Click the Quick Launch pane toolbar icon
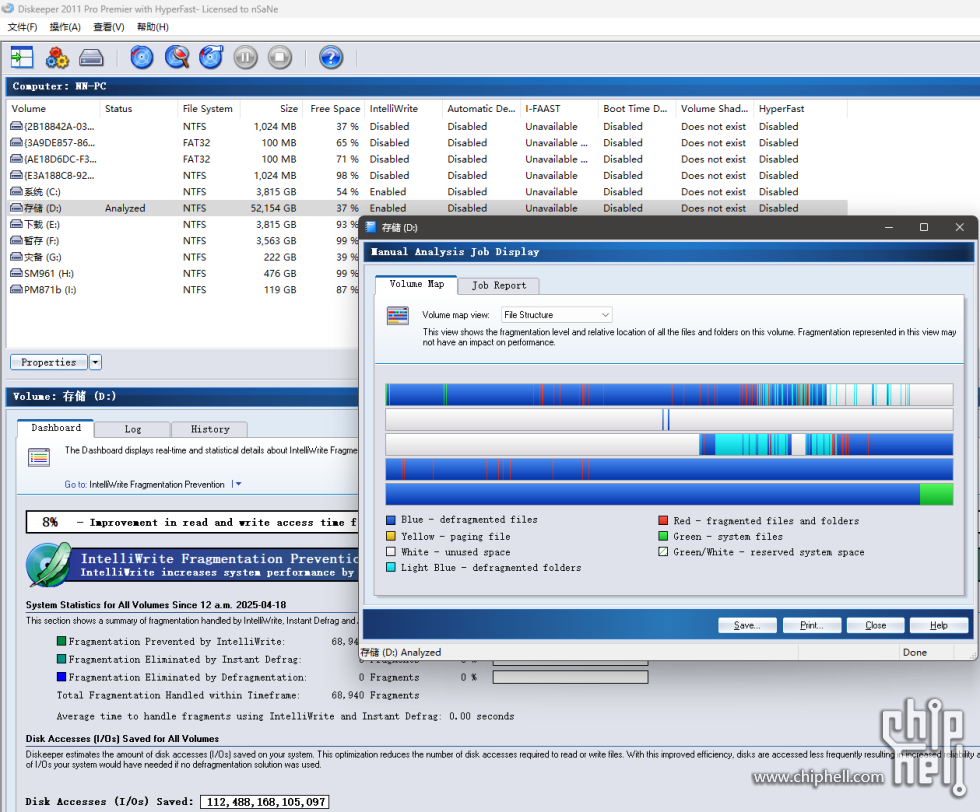 (x=22, y=58)
